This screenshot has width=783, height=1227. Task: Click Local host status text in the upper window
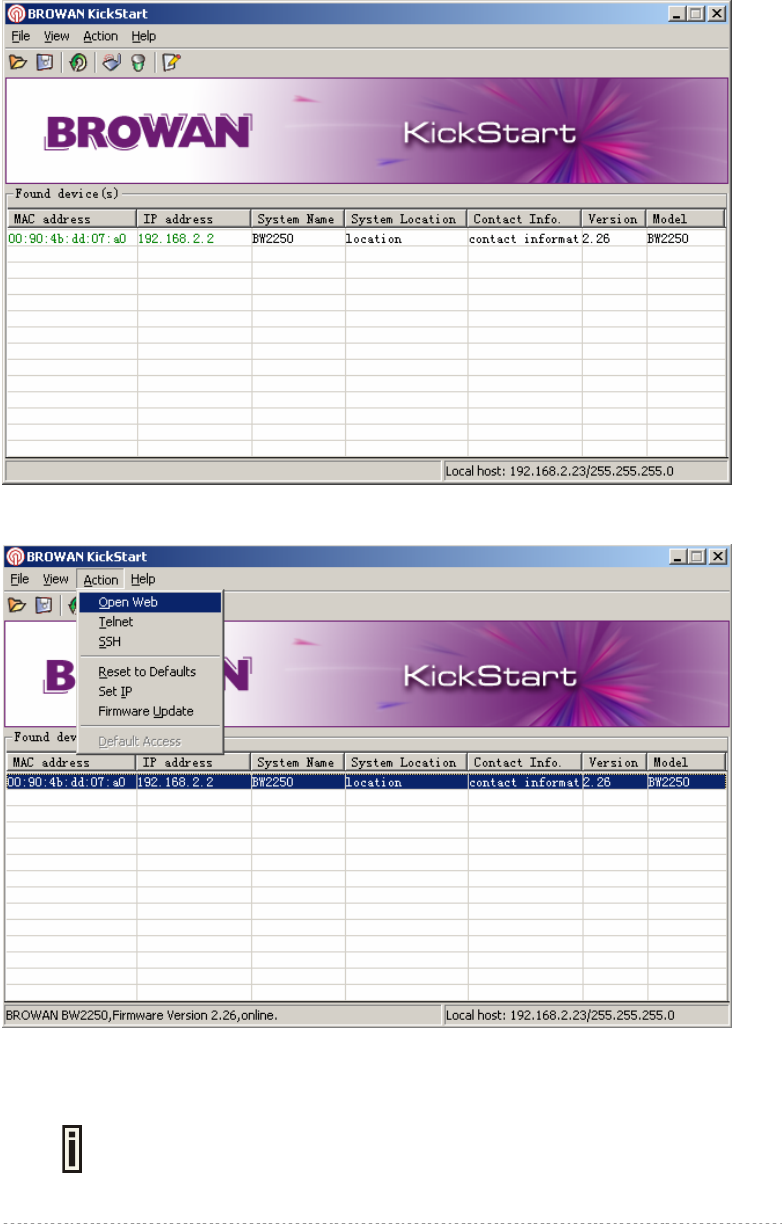(x=560, y=471)
